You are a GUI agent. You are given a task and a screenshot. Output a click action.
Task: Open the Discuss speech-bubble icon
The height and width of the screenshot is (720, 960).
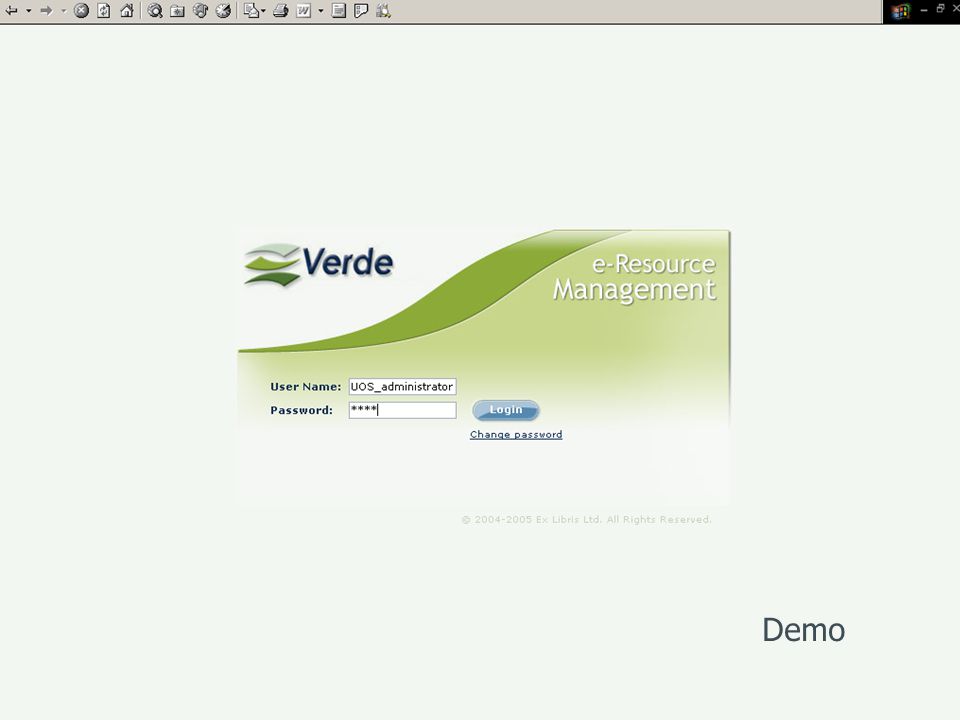tap(361, 10)
